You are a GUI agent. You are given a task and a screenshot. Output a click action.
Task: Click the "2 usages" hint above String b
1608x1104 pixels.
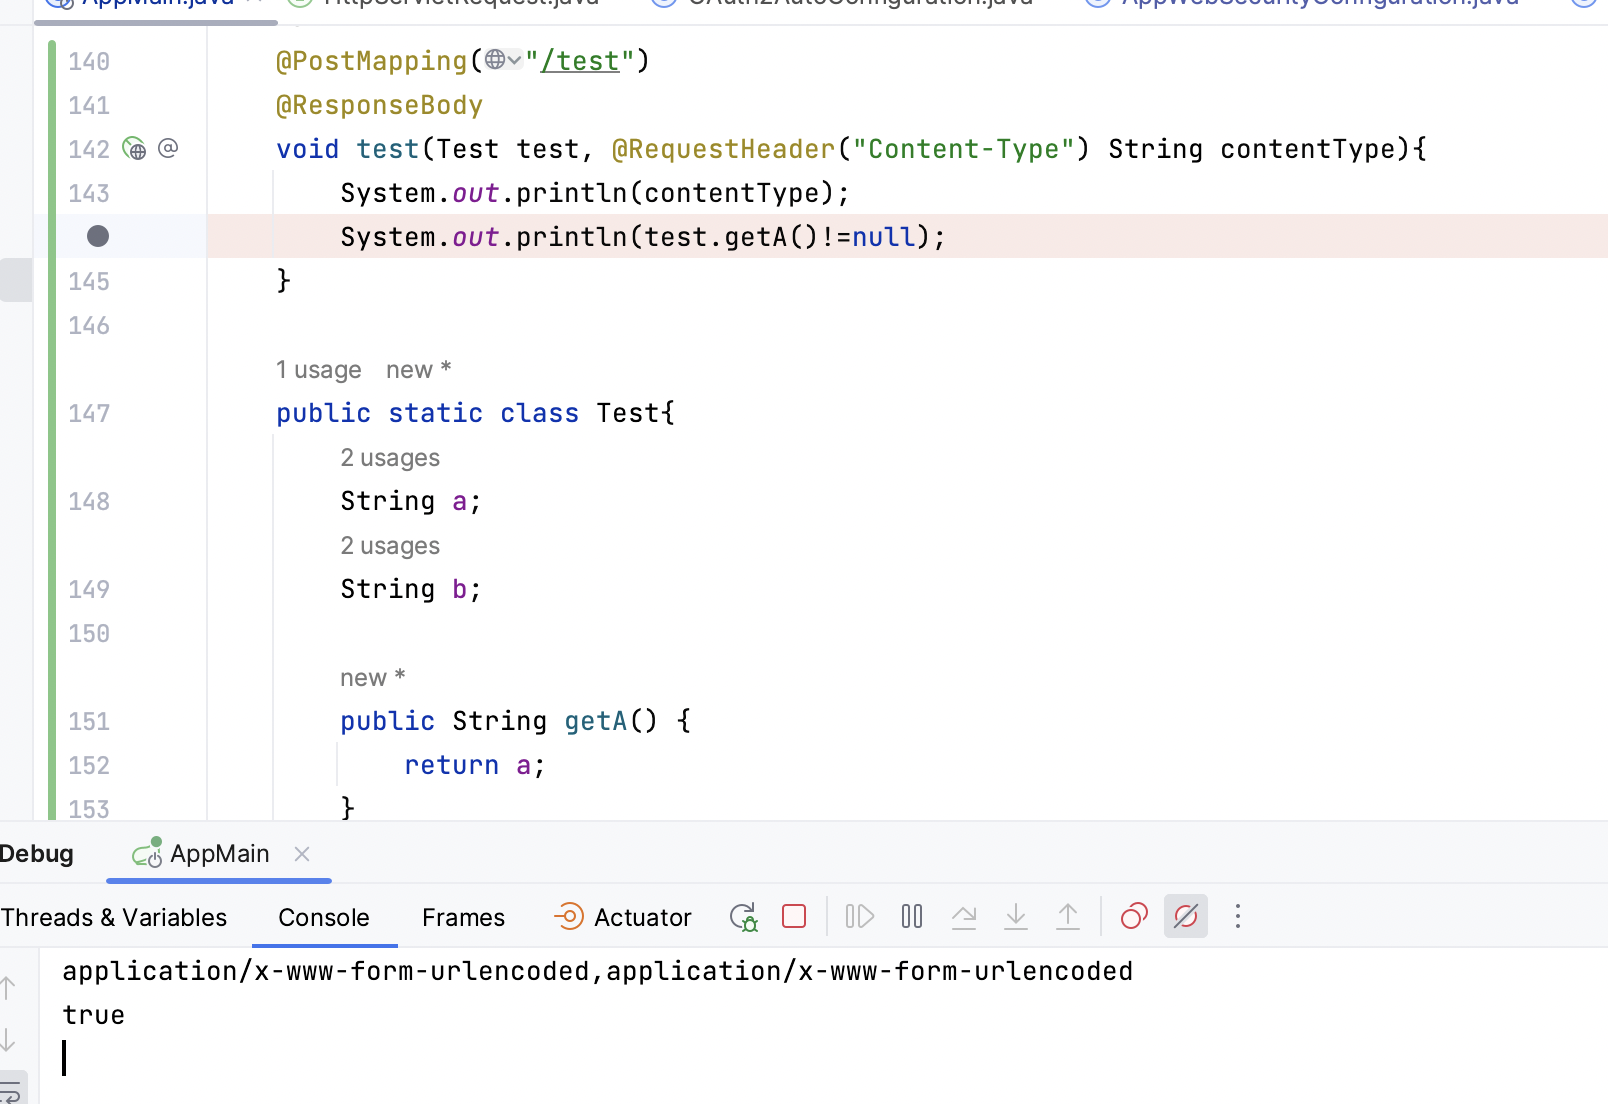pos(390,546)
